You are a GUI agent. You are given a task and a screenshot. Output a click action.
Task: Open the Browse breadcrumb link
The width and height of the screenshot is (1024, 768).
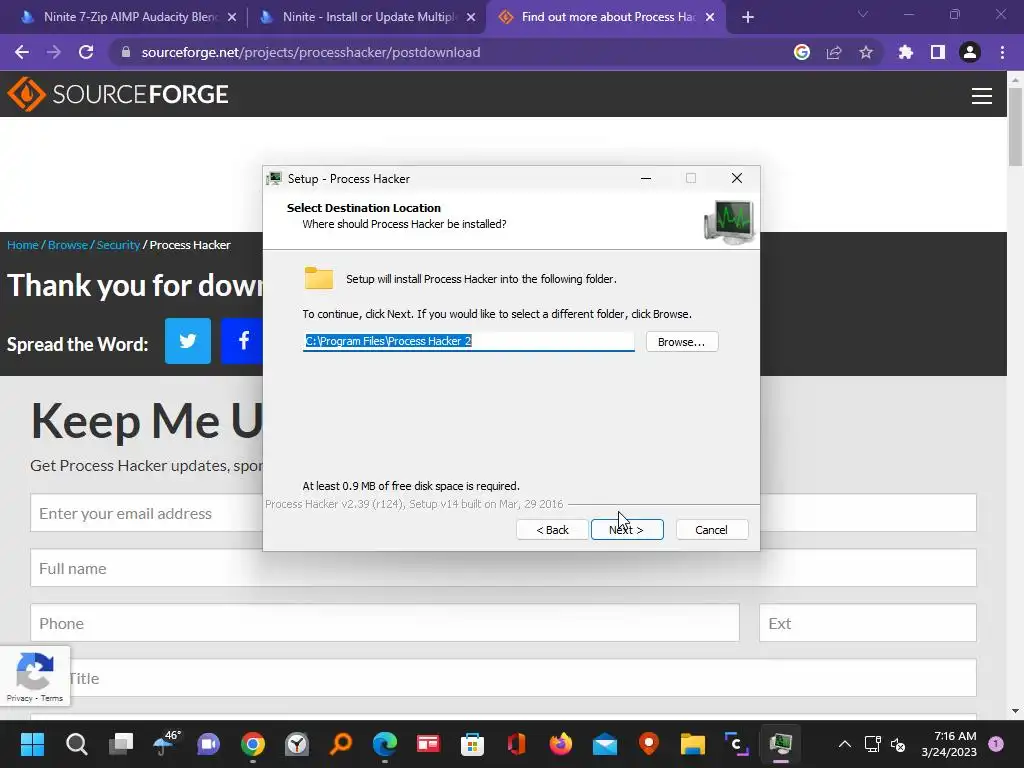pos(68,245)
